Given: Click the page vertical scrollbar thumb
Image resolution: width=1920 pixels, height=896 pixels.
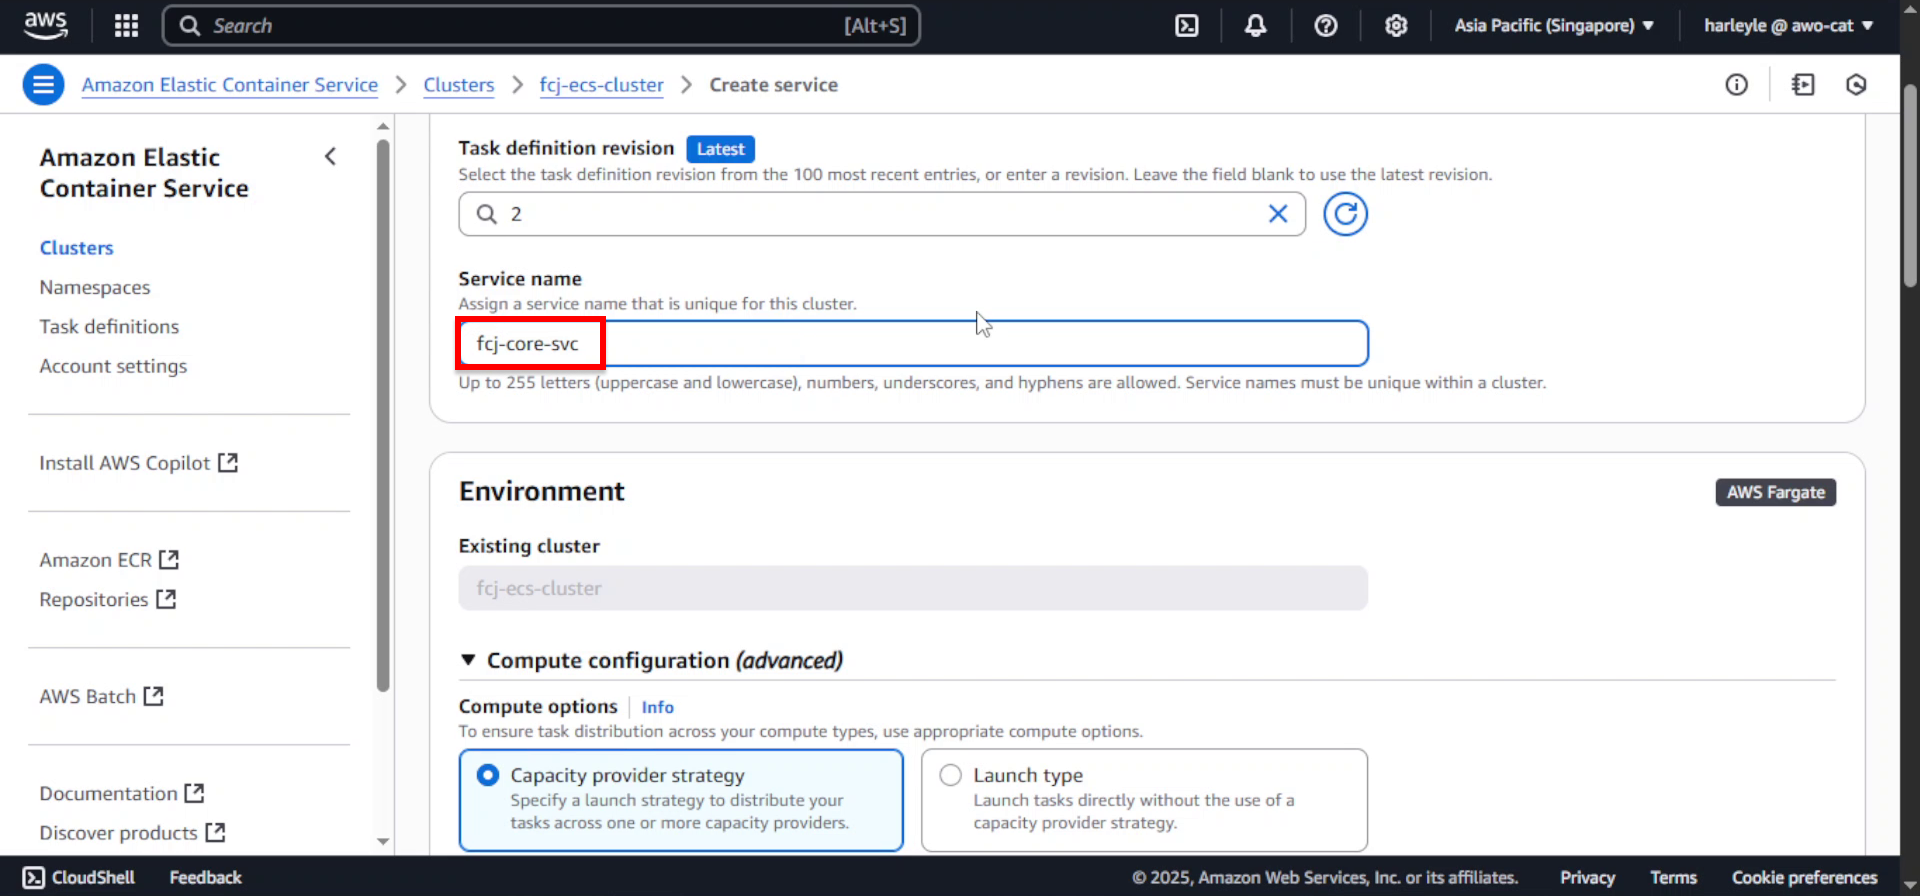Looking at the screenshot, I should (1910, 185).
